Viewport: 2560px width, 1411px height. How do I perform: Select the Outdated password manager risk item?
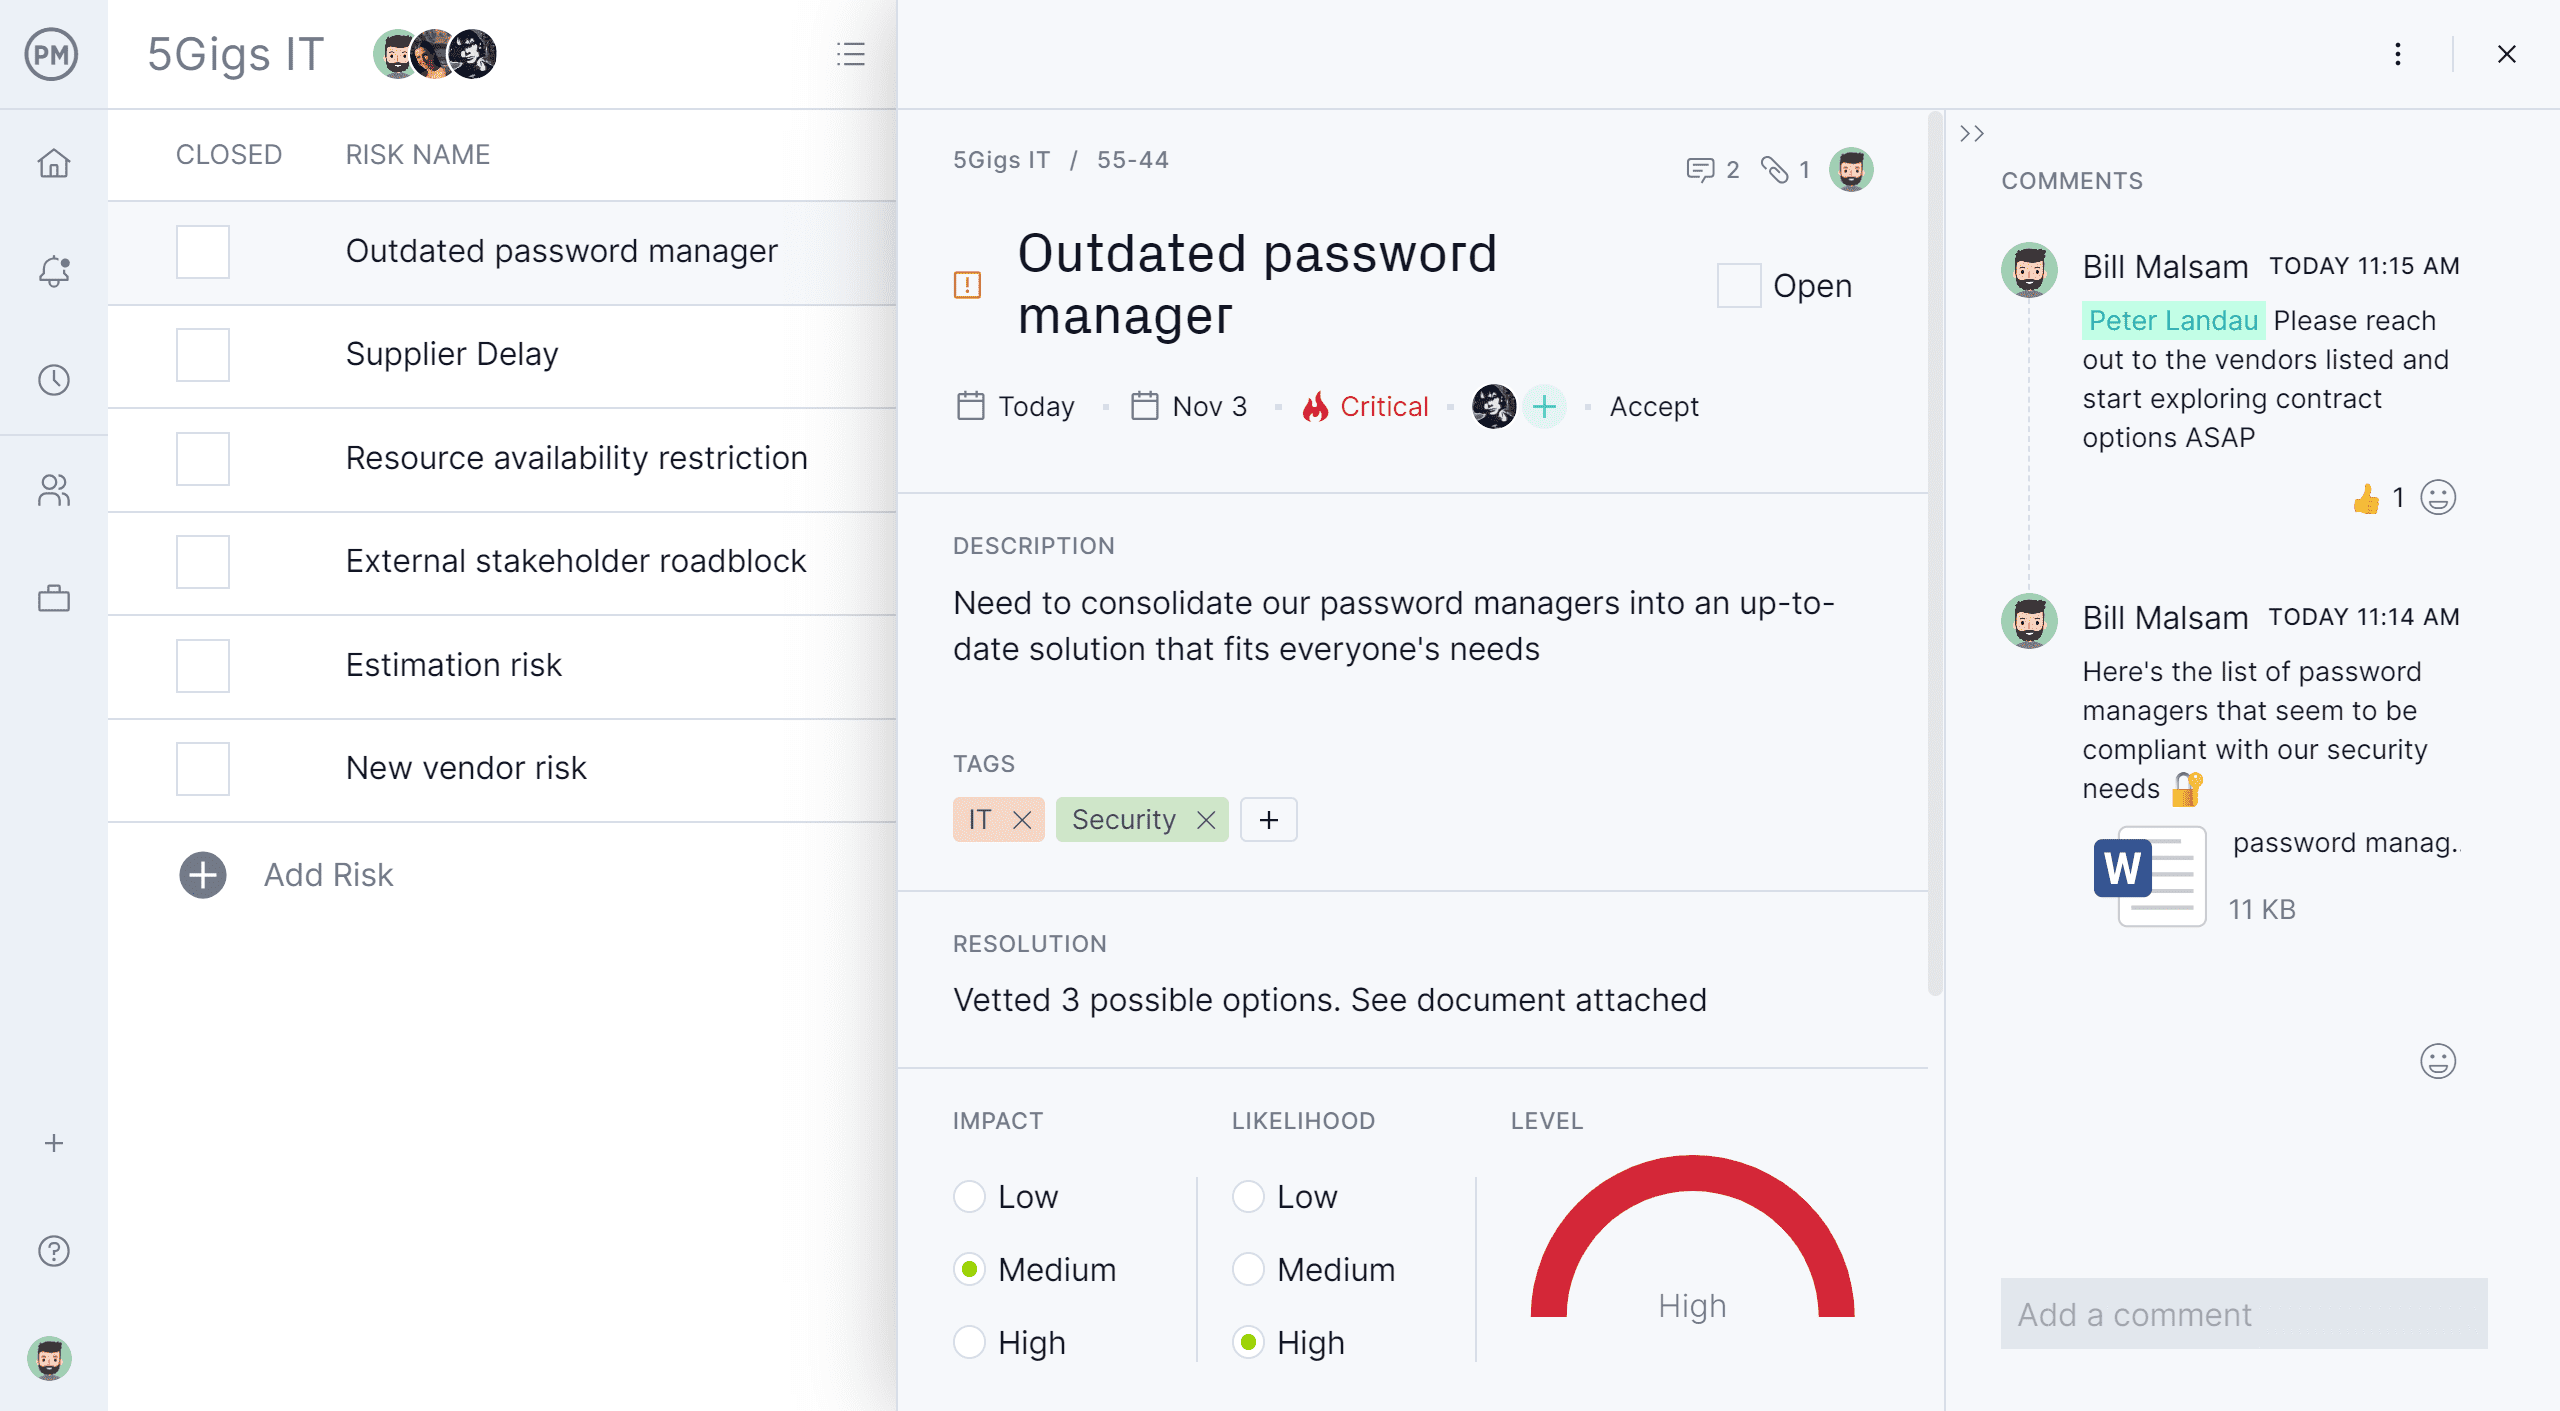pyautogui.click(x=561, y=252)
